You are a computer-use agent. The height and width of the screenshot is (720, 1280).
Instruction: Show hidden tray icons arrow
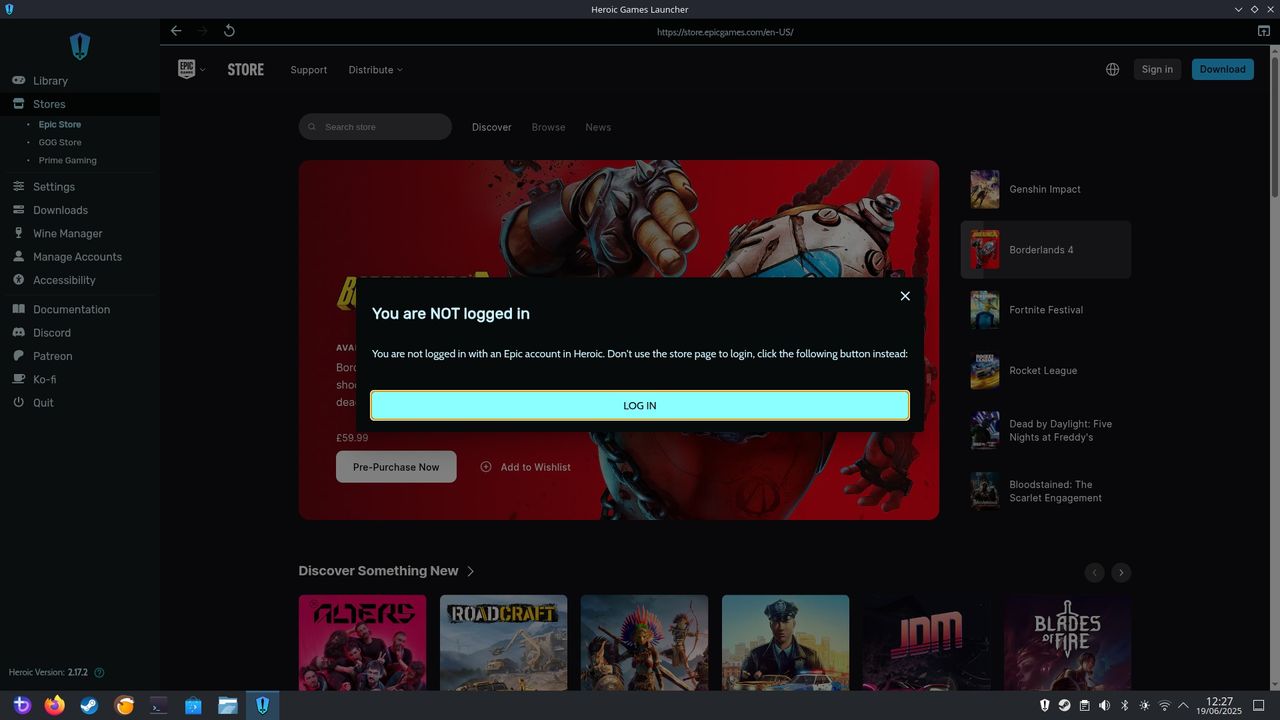pyautogui.click(x=1184, y=706)
